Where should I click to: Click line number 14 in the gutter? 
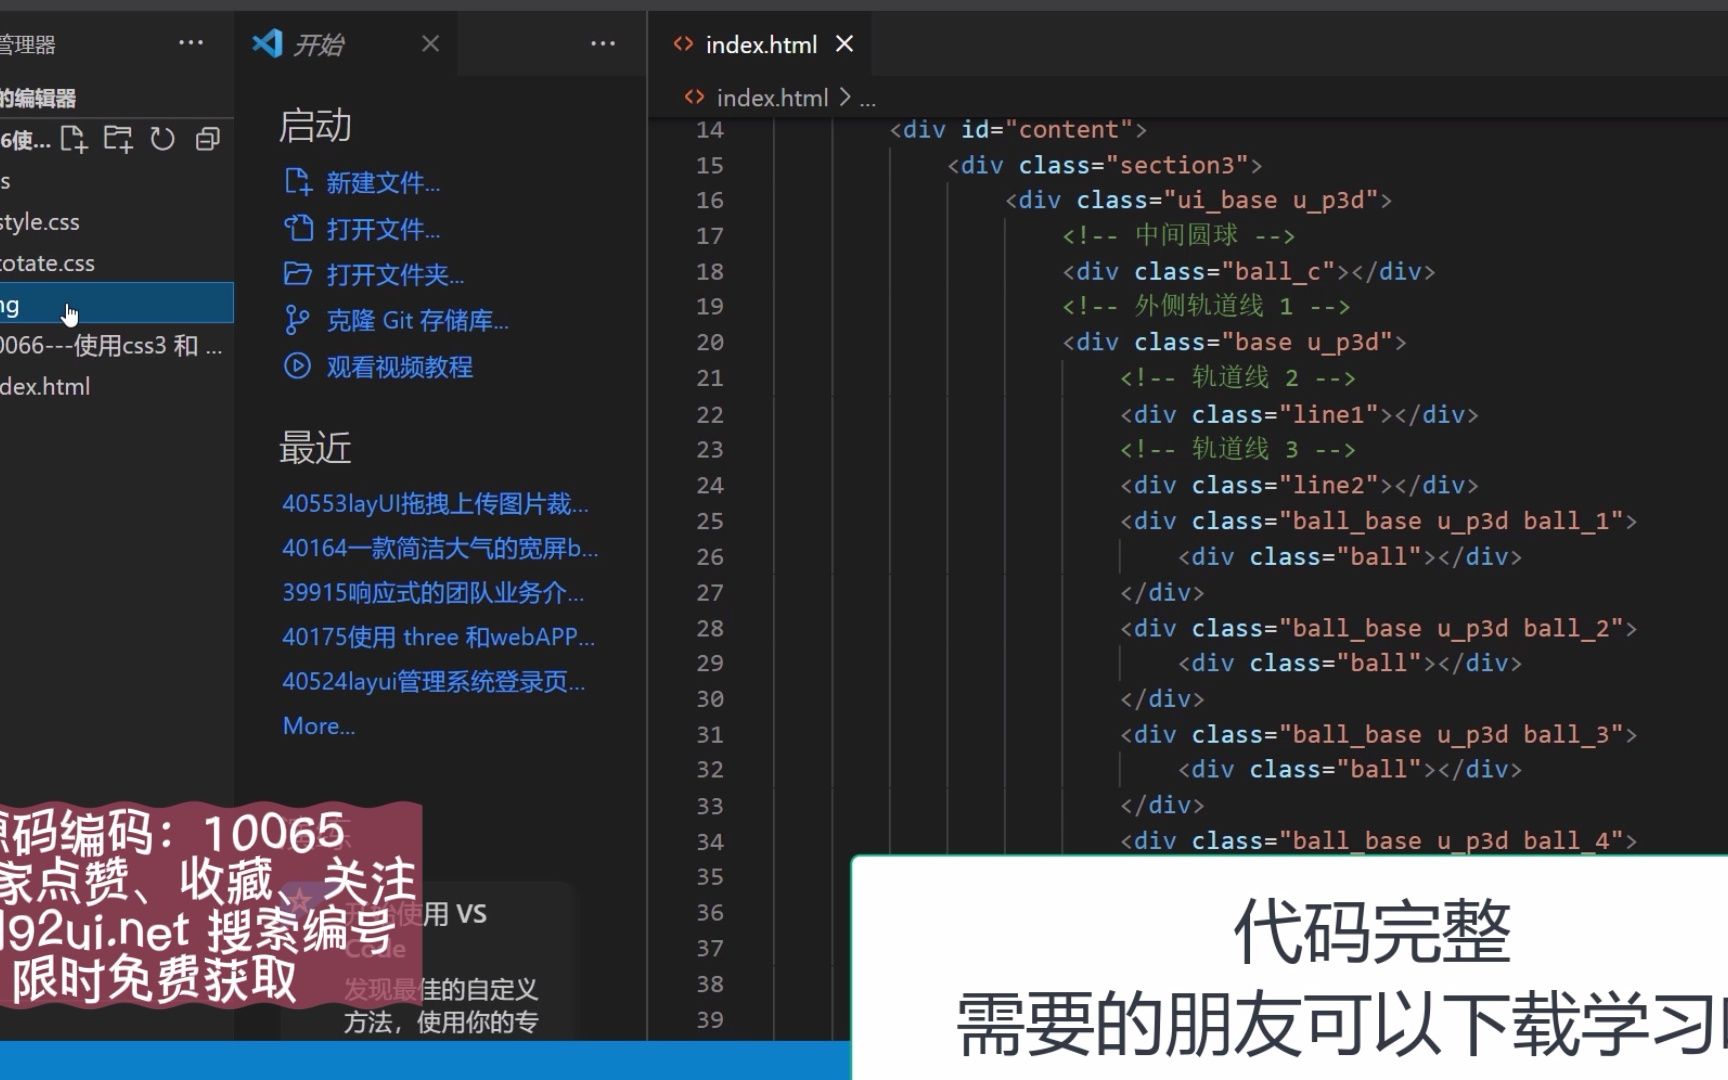(x=710, y=130)
